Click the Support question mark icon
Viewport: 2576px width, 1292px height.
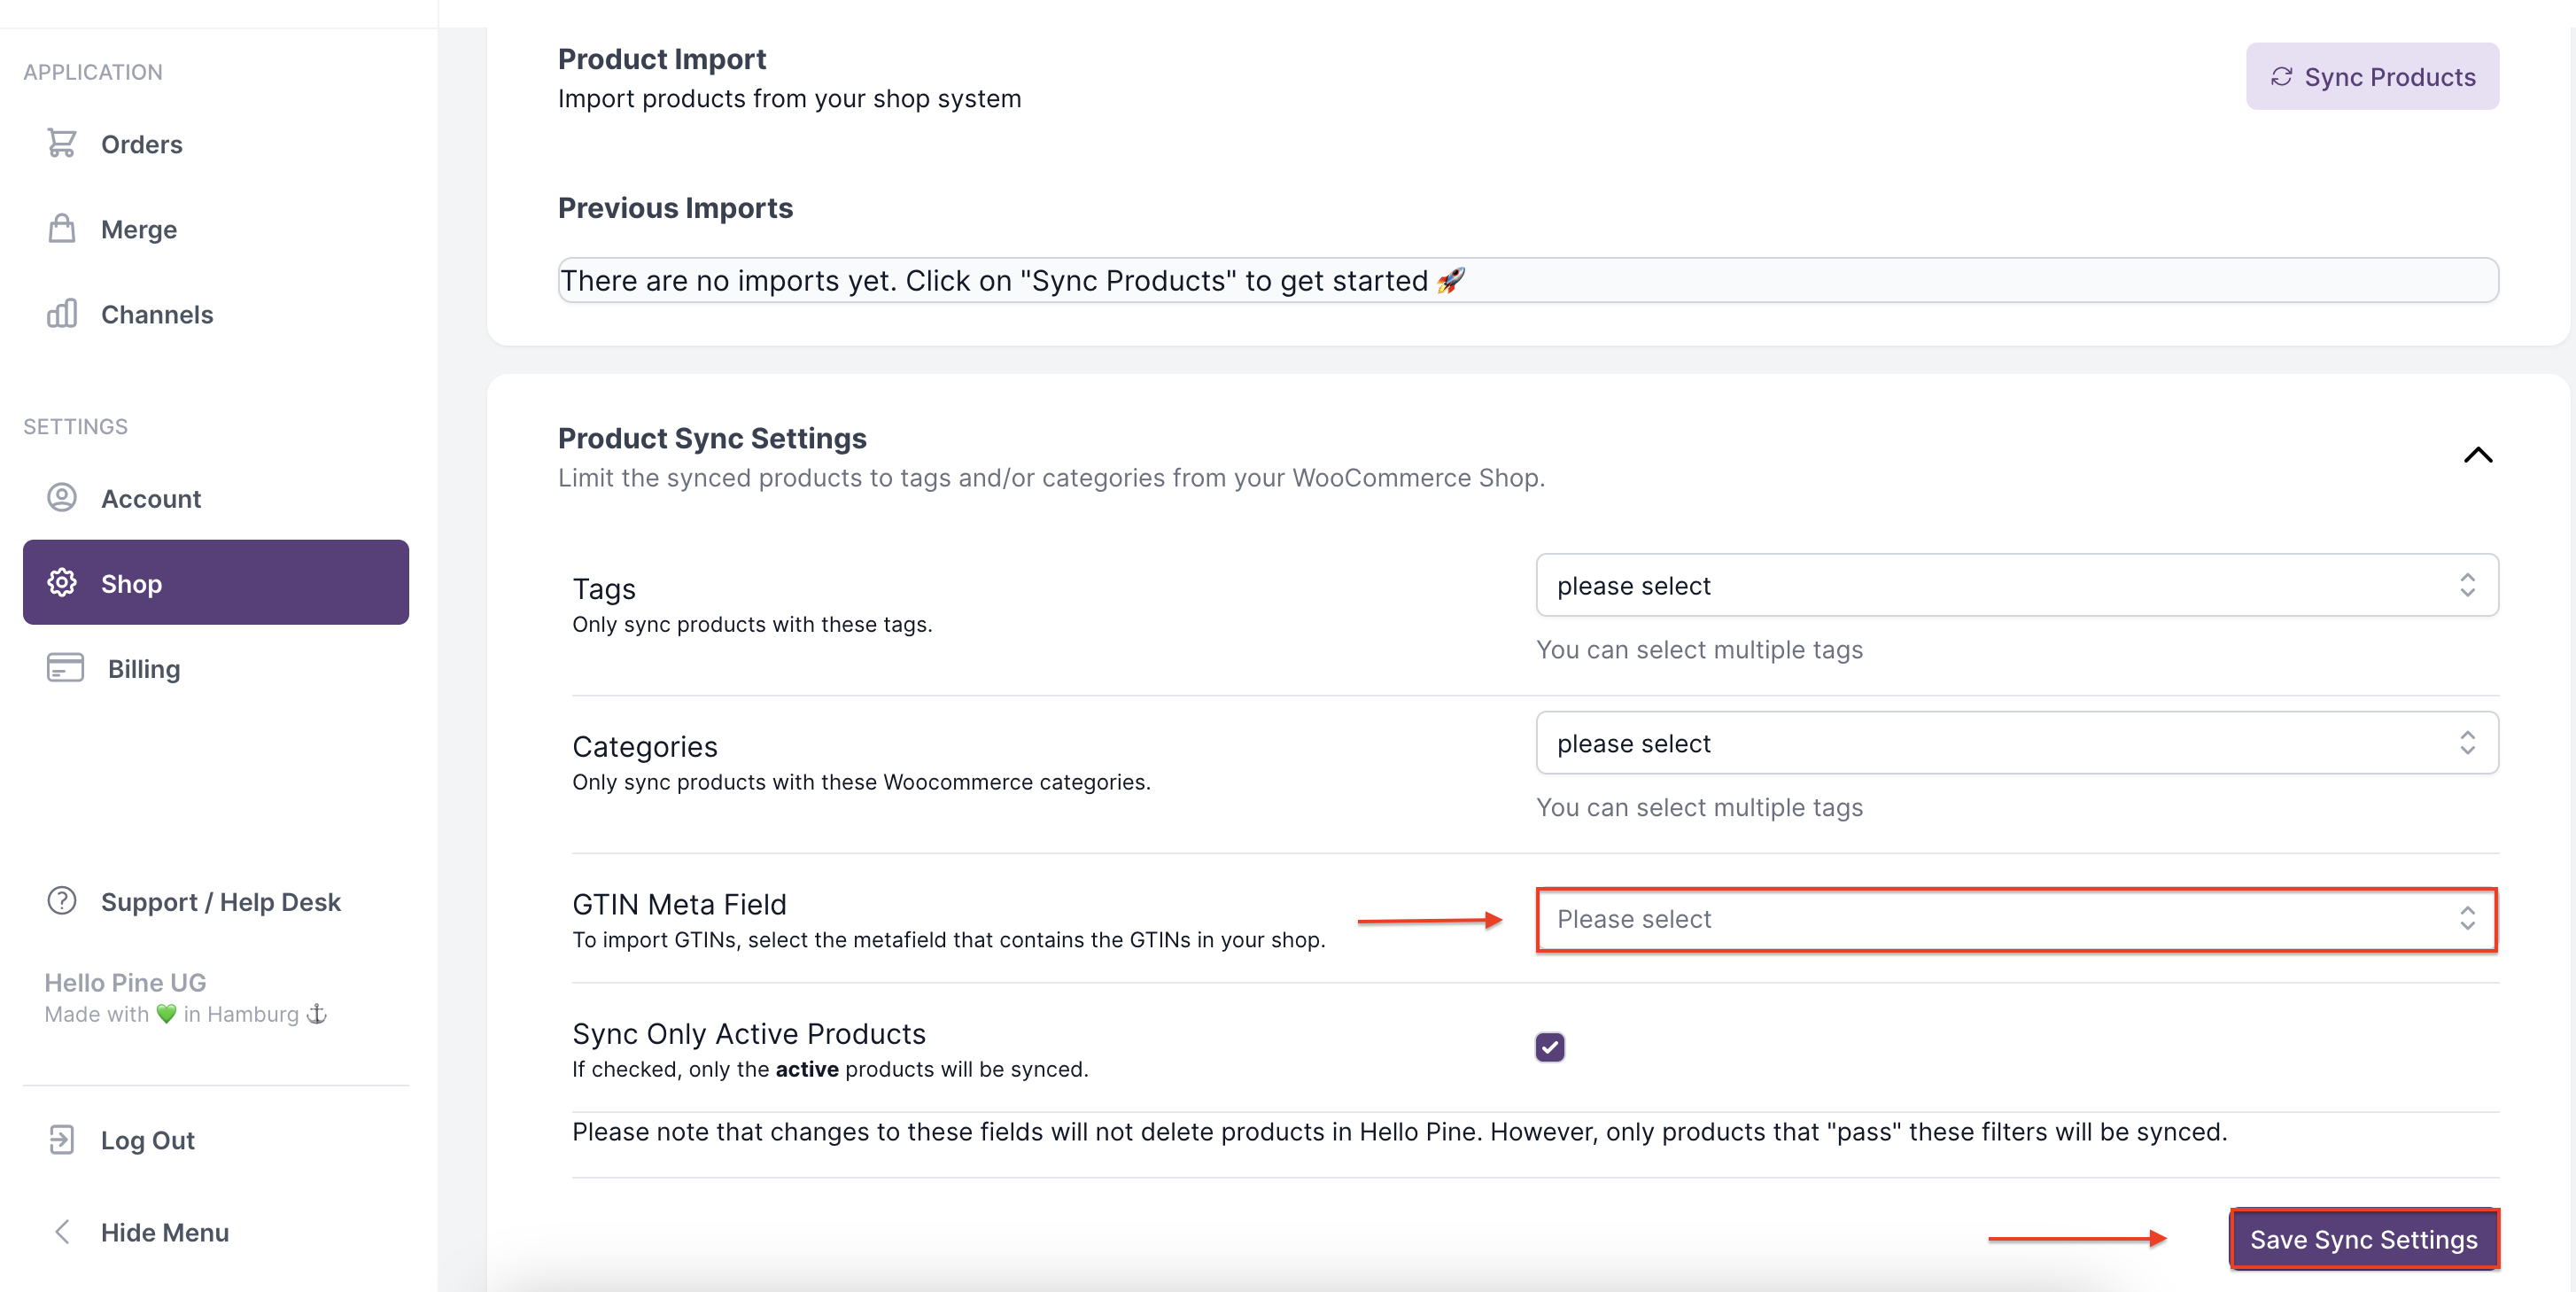pyautogui.click(x=62, y=900)
